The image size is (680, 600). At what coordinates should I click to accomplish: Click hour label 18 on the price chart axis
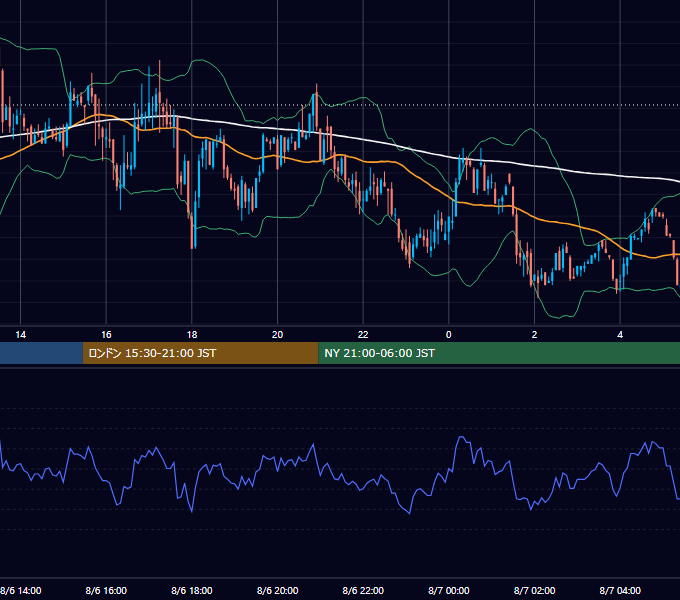[192, 334]
